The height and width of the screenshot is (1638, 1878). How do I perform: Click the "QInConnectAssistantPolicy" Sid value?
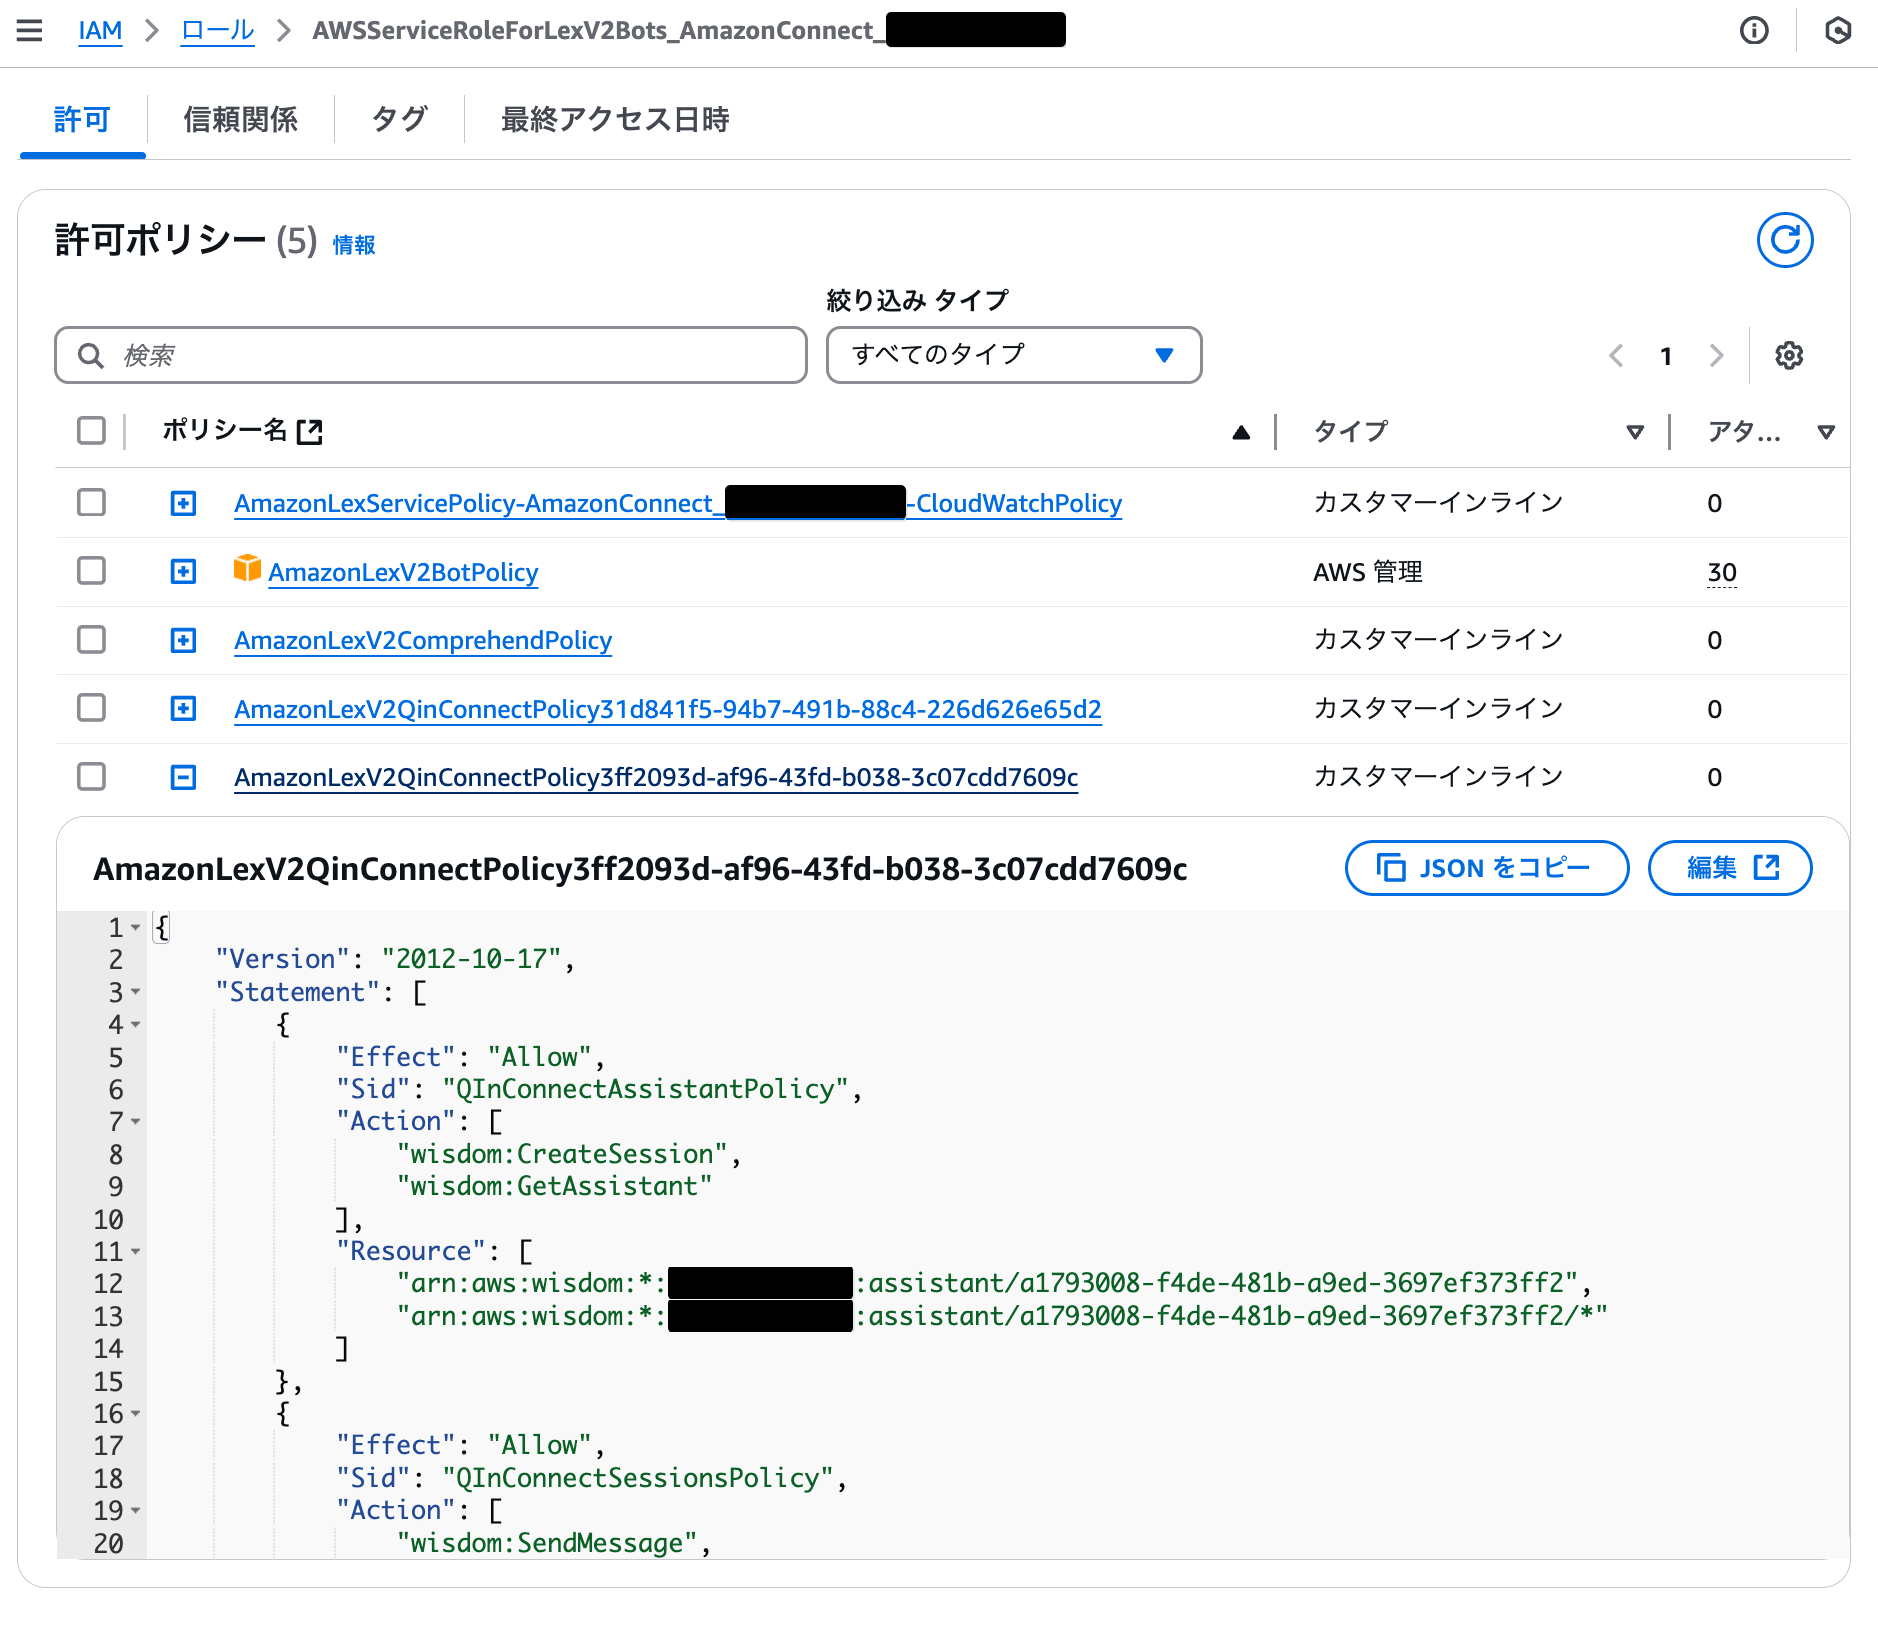[x=645, y=1089]
